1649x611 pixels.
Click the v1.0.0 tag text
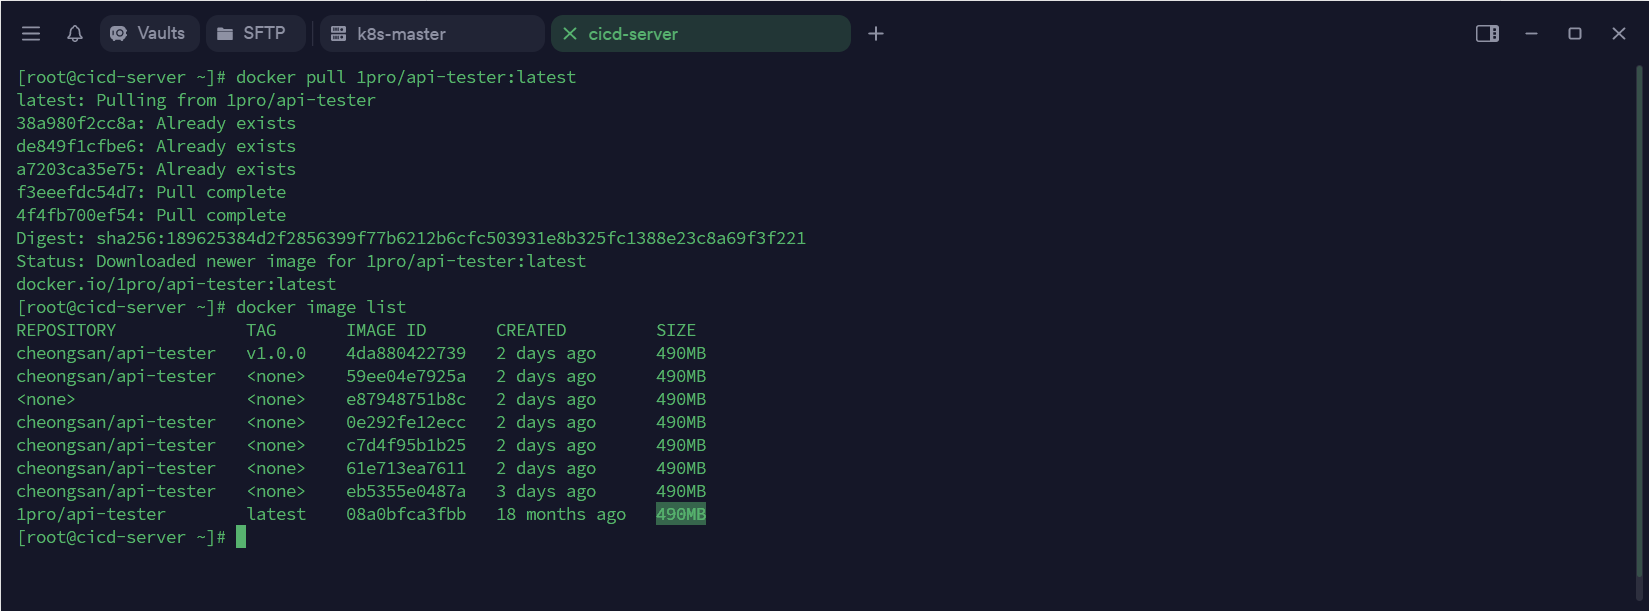tap(276, 354)
